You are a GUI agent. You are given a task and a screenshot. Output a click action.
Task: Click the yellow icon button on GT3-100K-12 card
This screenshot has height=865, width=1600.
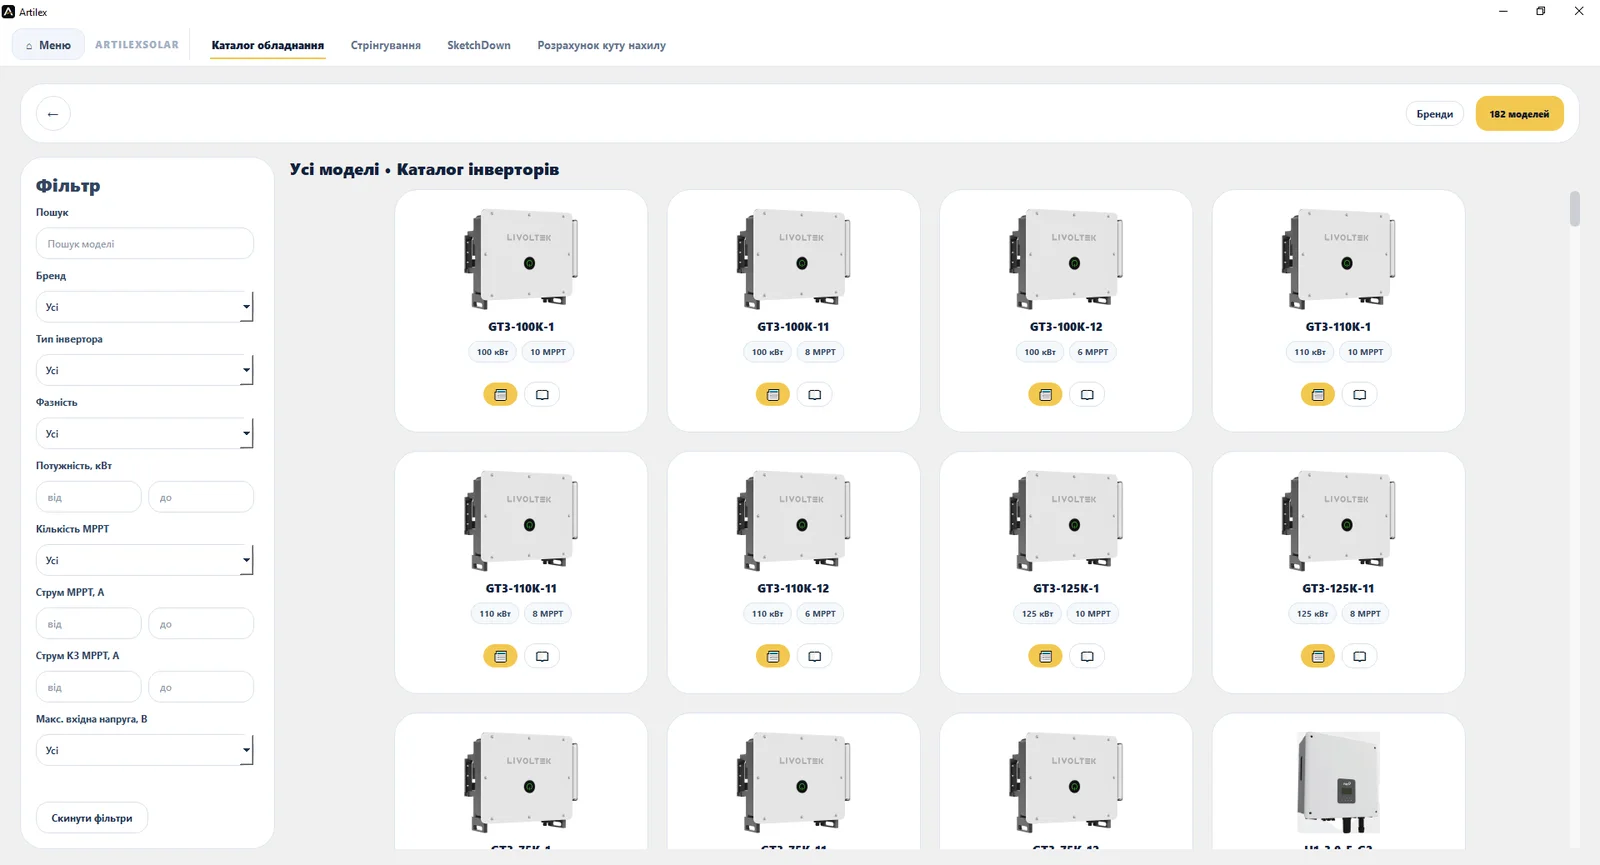(x=1045, y=395)
